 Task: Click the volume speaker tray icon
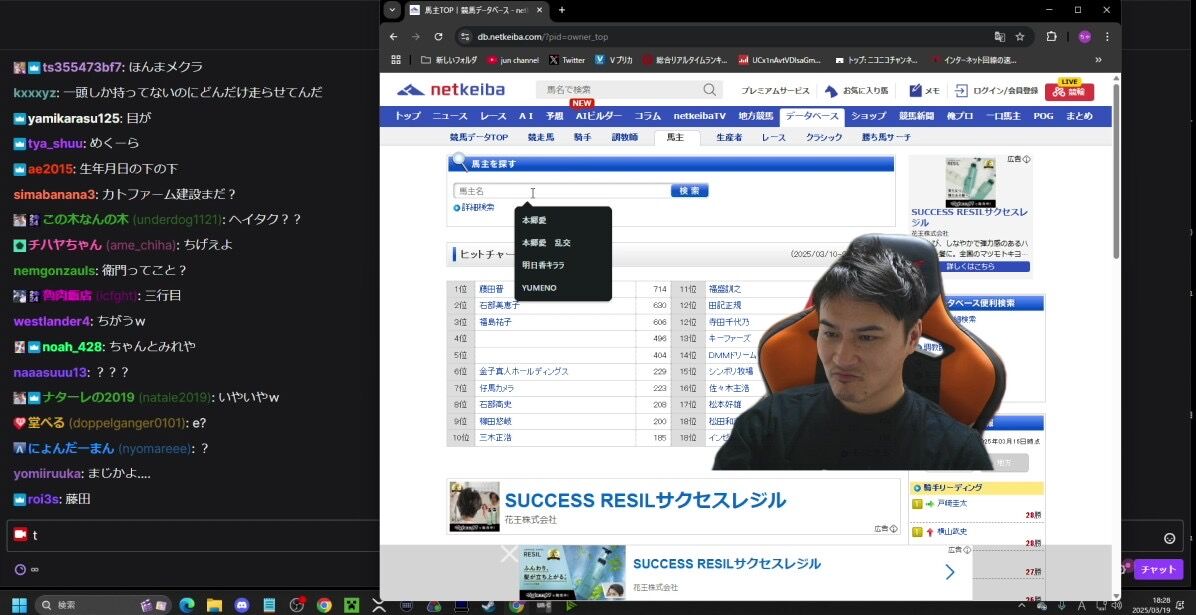(x=1117, y=605)
